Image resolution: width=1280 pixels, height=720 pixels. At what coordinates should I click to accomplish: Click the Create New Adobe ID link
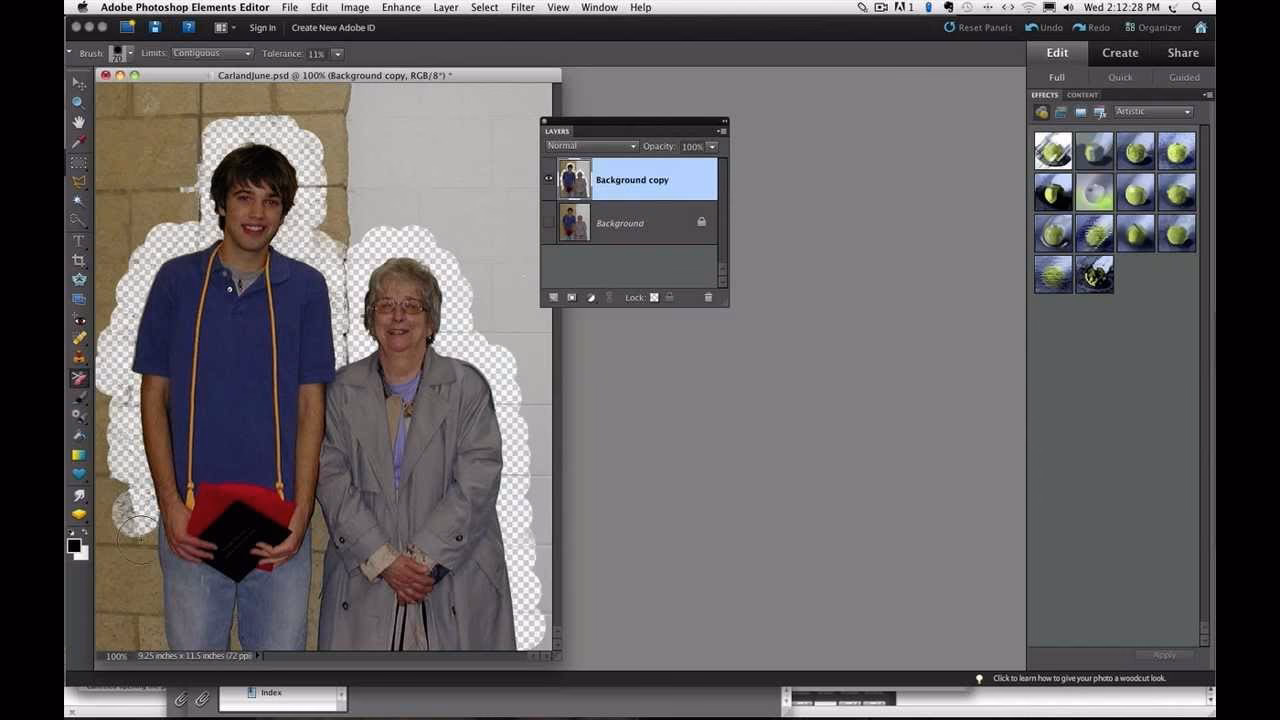coord(333,27)
